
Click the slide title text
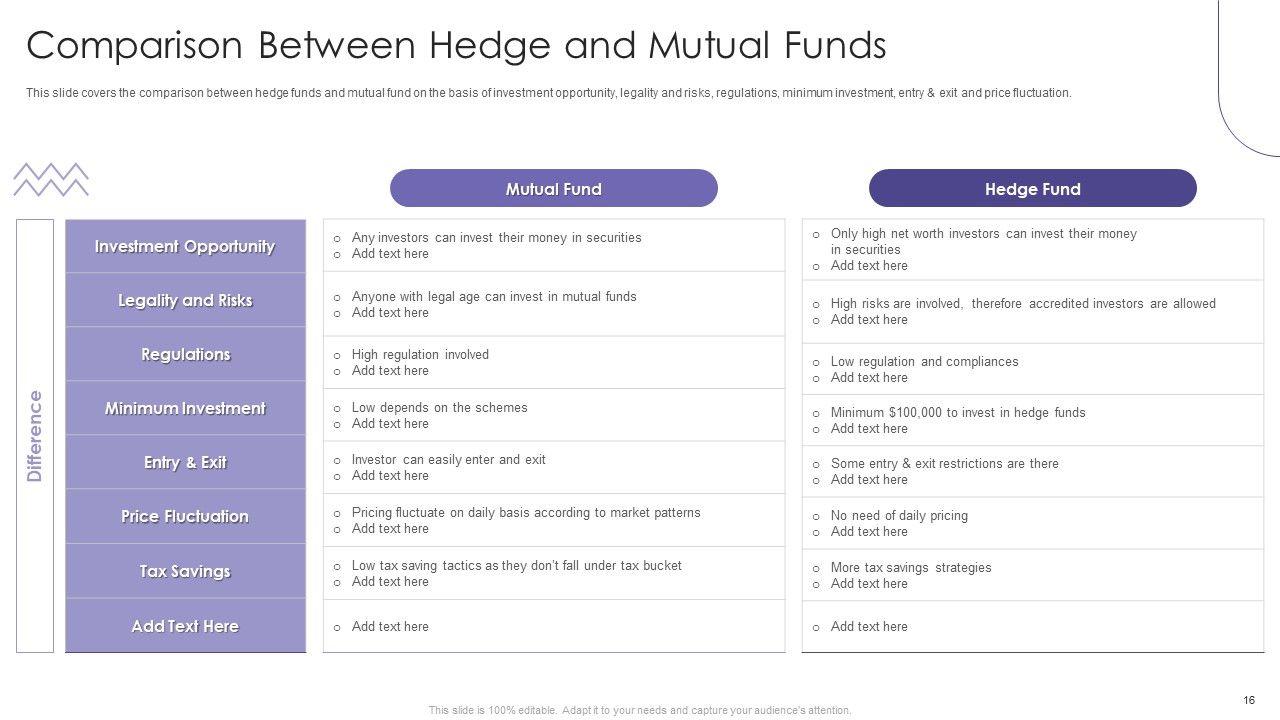[x=456, y=46]
